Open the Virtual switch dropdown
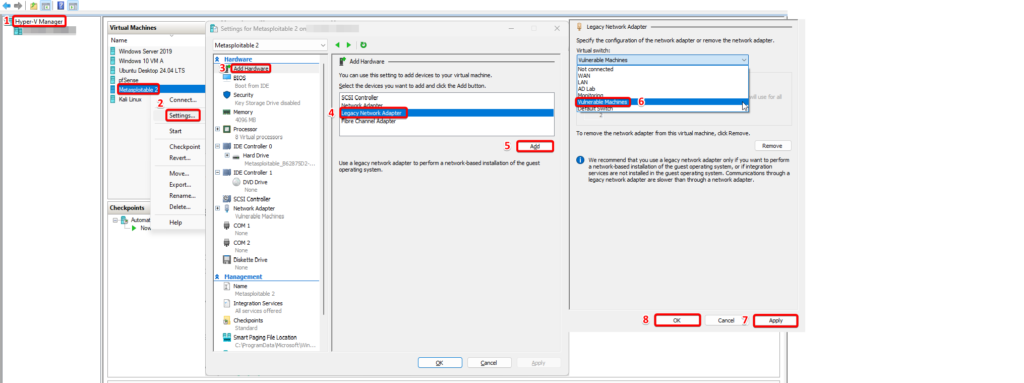The width and height of the screenshot is (1024, 383). (662, 60)
